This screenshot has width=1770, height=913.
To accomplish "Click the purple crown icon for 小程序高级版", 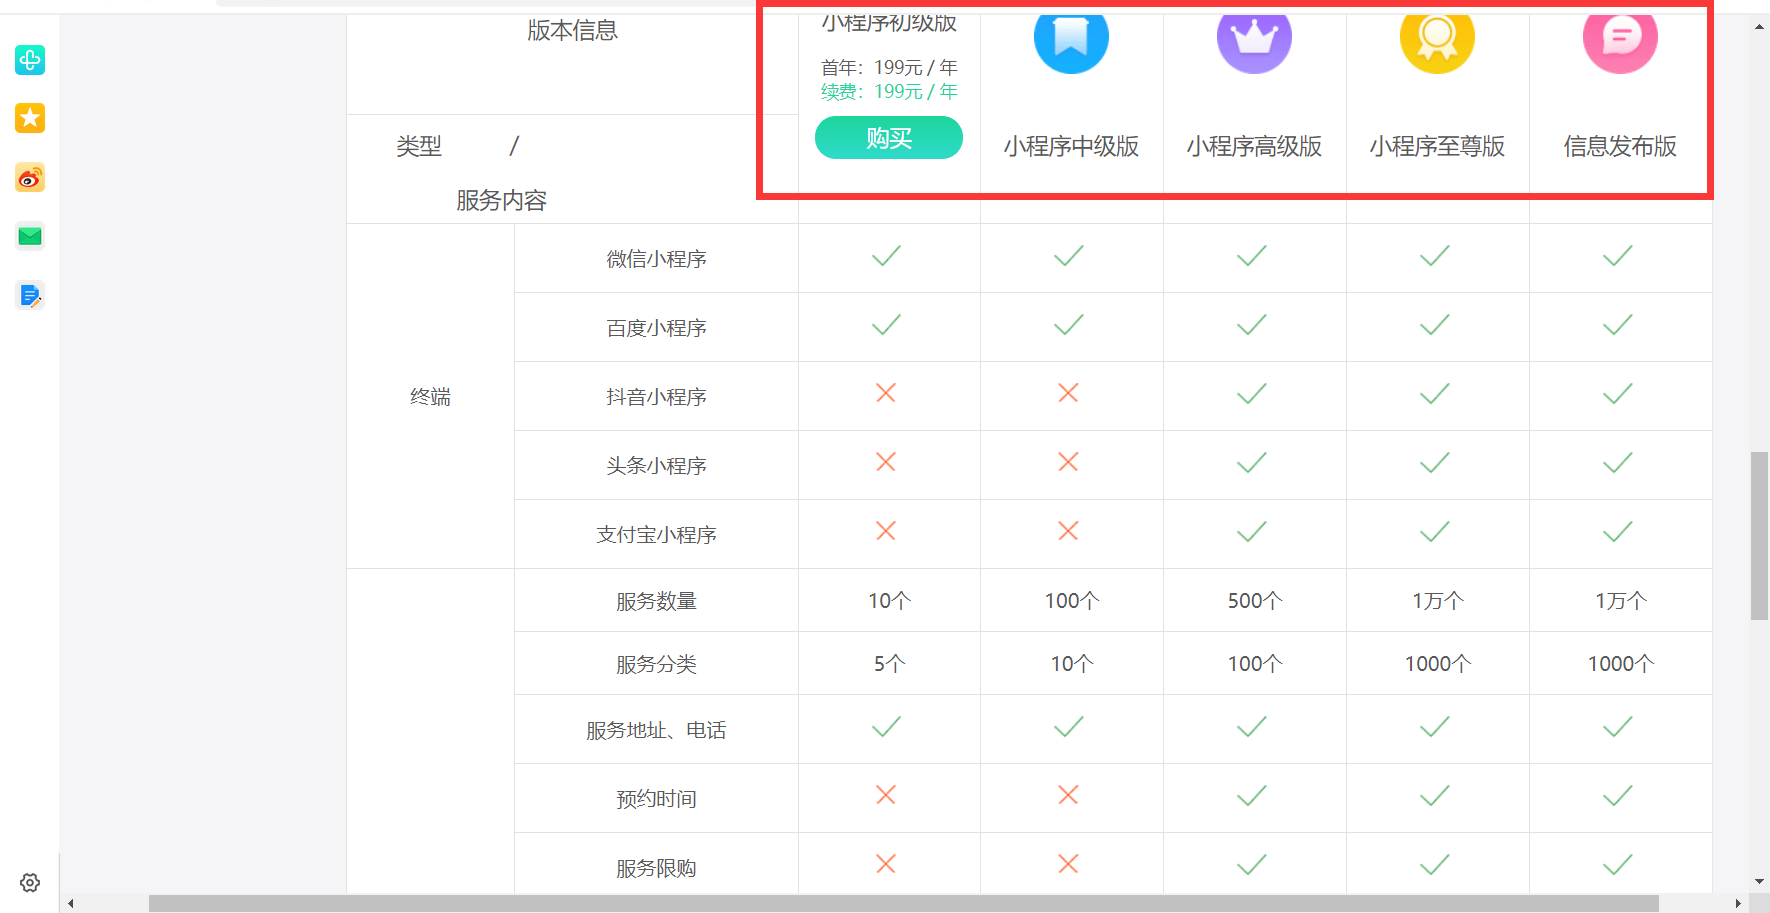I will click(1253, 37).
